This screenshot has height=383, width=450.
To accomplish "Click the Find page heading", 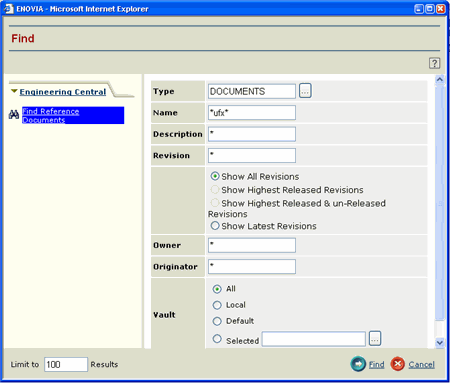I will [23, 38].
